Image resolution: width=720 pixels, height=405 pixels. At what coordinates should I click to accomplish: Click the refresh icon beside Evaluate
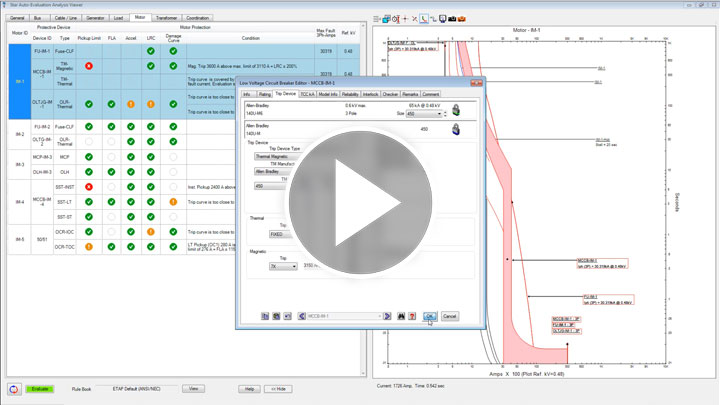point(14,389)
